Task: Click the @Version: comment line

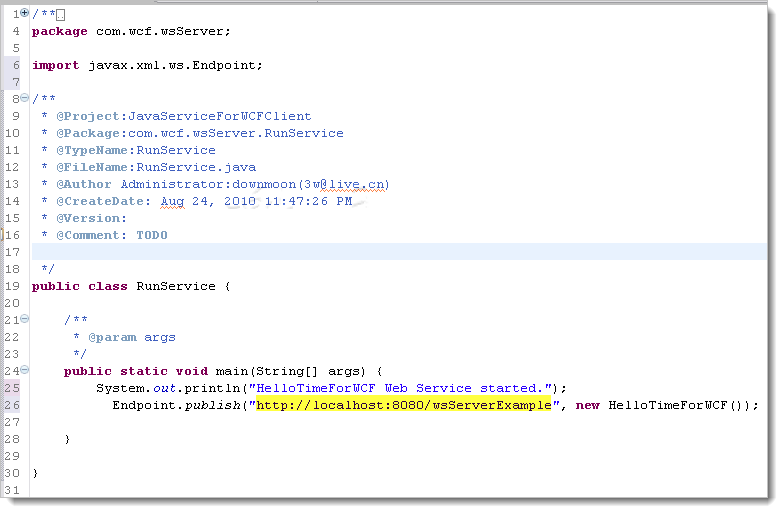Action: 91,218
